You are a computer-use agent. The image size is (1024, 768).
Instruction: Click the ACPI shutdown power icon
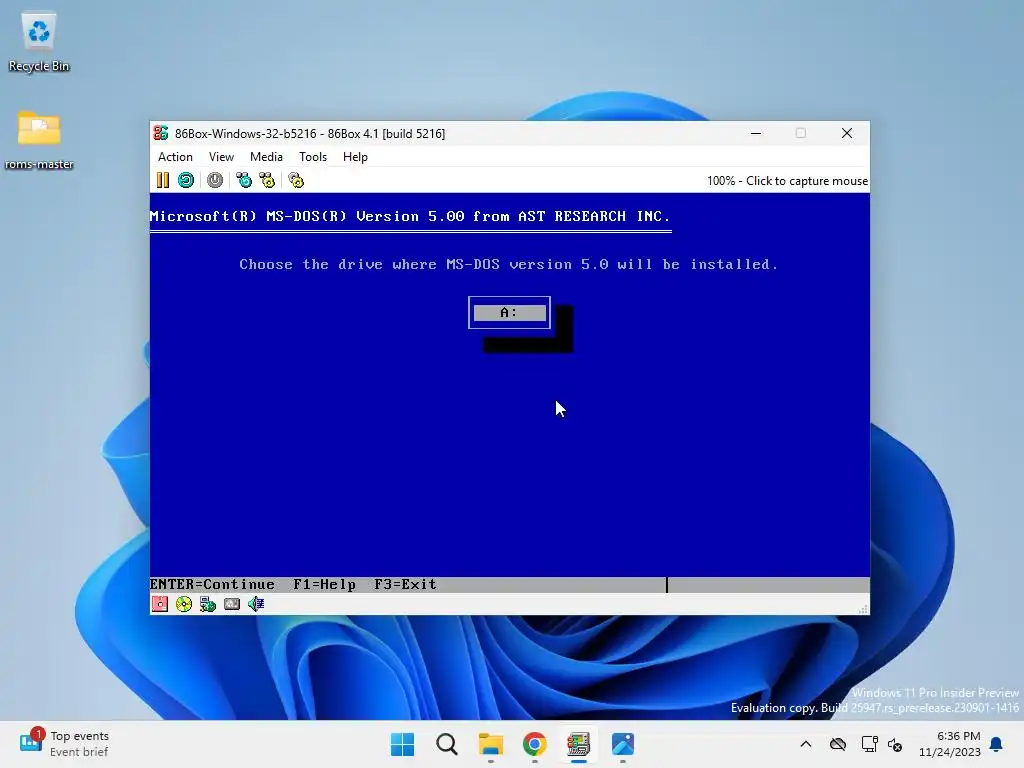tap(215, 180)
